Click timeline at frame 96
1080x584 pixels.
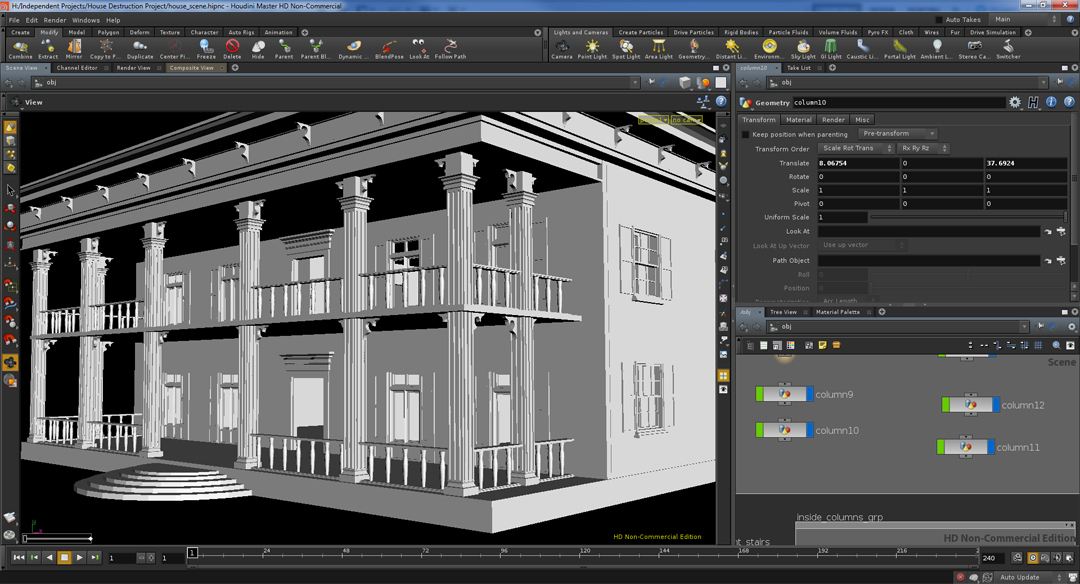pyautogui.click(x=504, y=554)
